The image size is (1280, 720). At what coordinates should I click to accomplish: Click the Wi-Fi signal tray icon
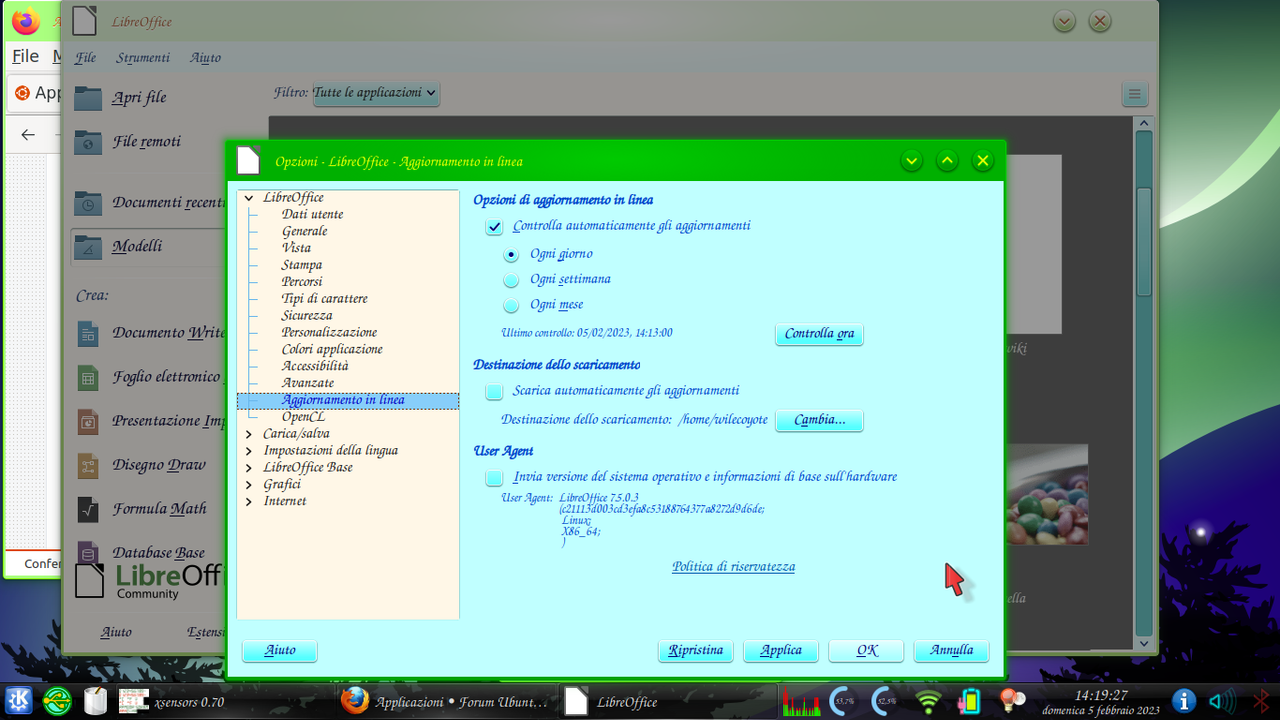point(929,702)
